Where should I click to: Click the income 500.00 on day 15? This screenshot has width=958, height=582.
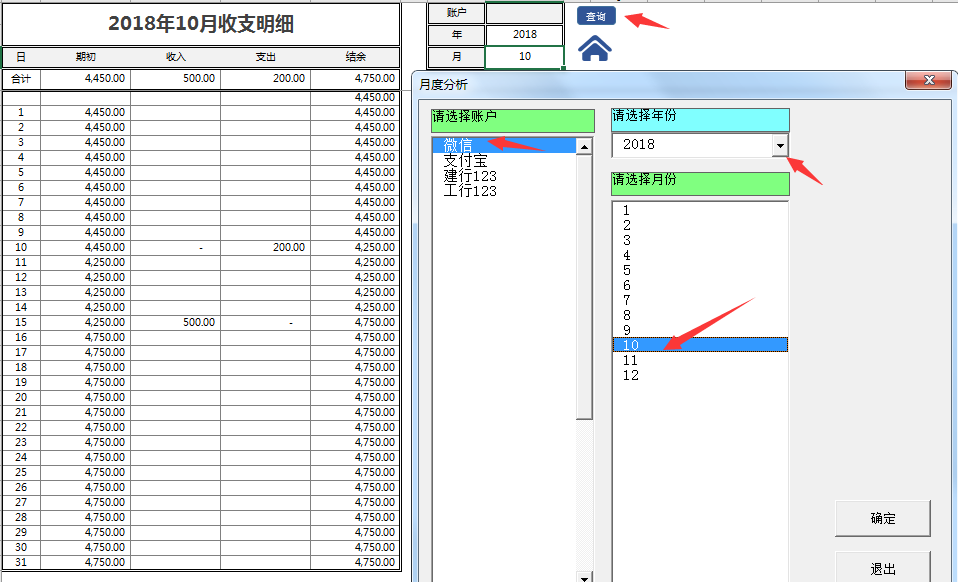175,322
